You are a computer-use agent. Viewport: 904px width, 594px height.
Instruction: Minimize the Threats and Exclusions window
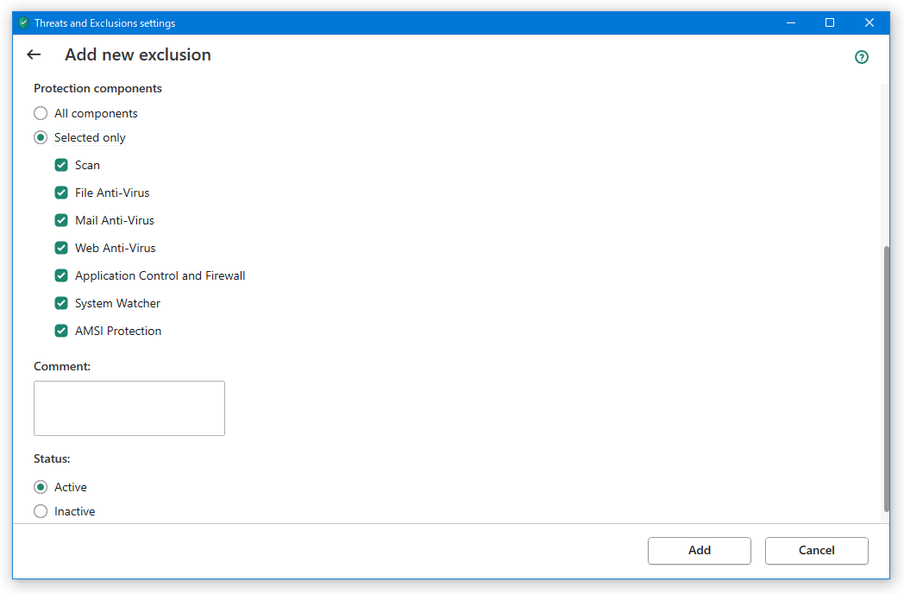coord(791,23)
